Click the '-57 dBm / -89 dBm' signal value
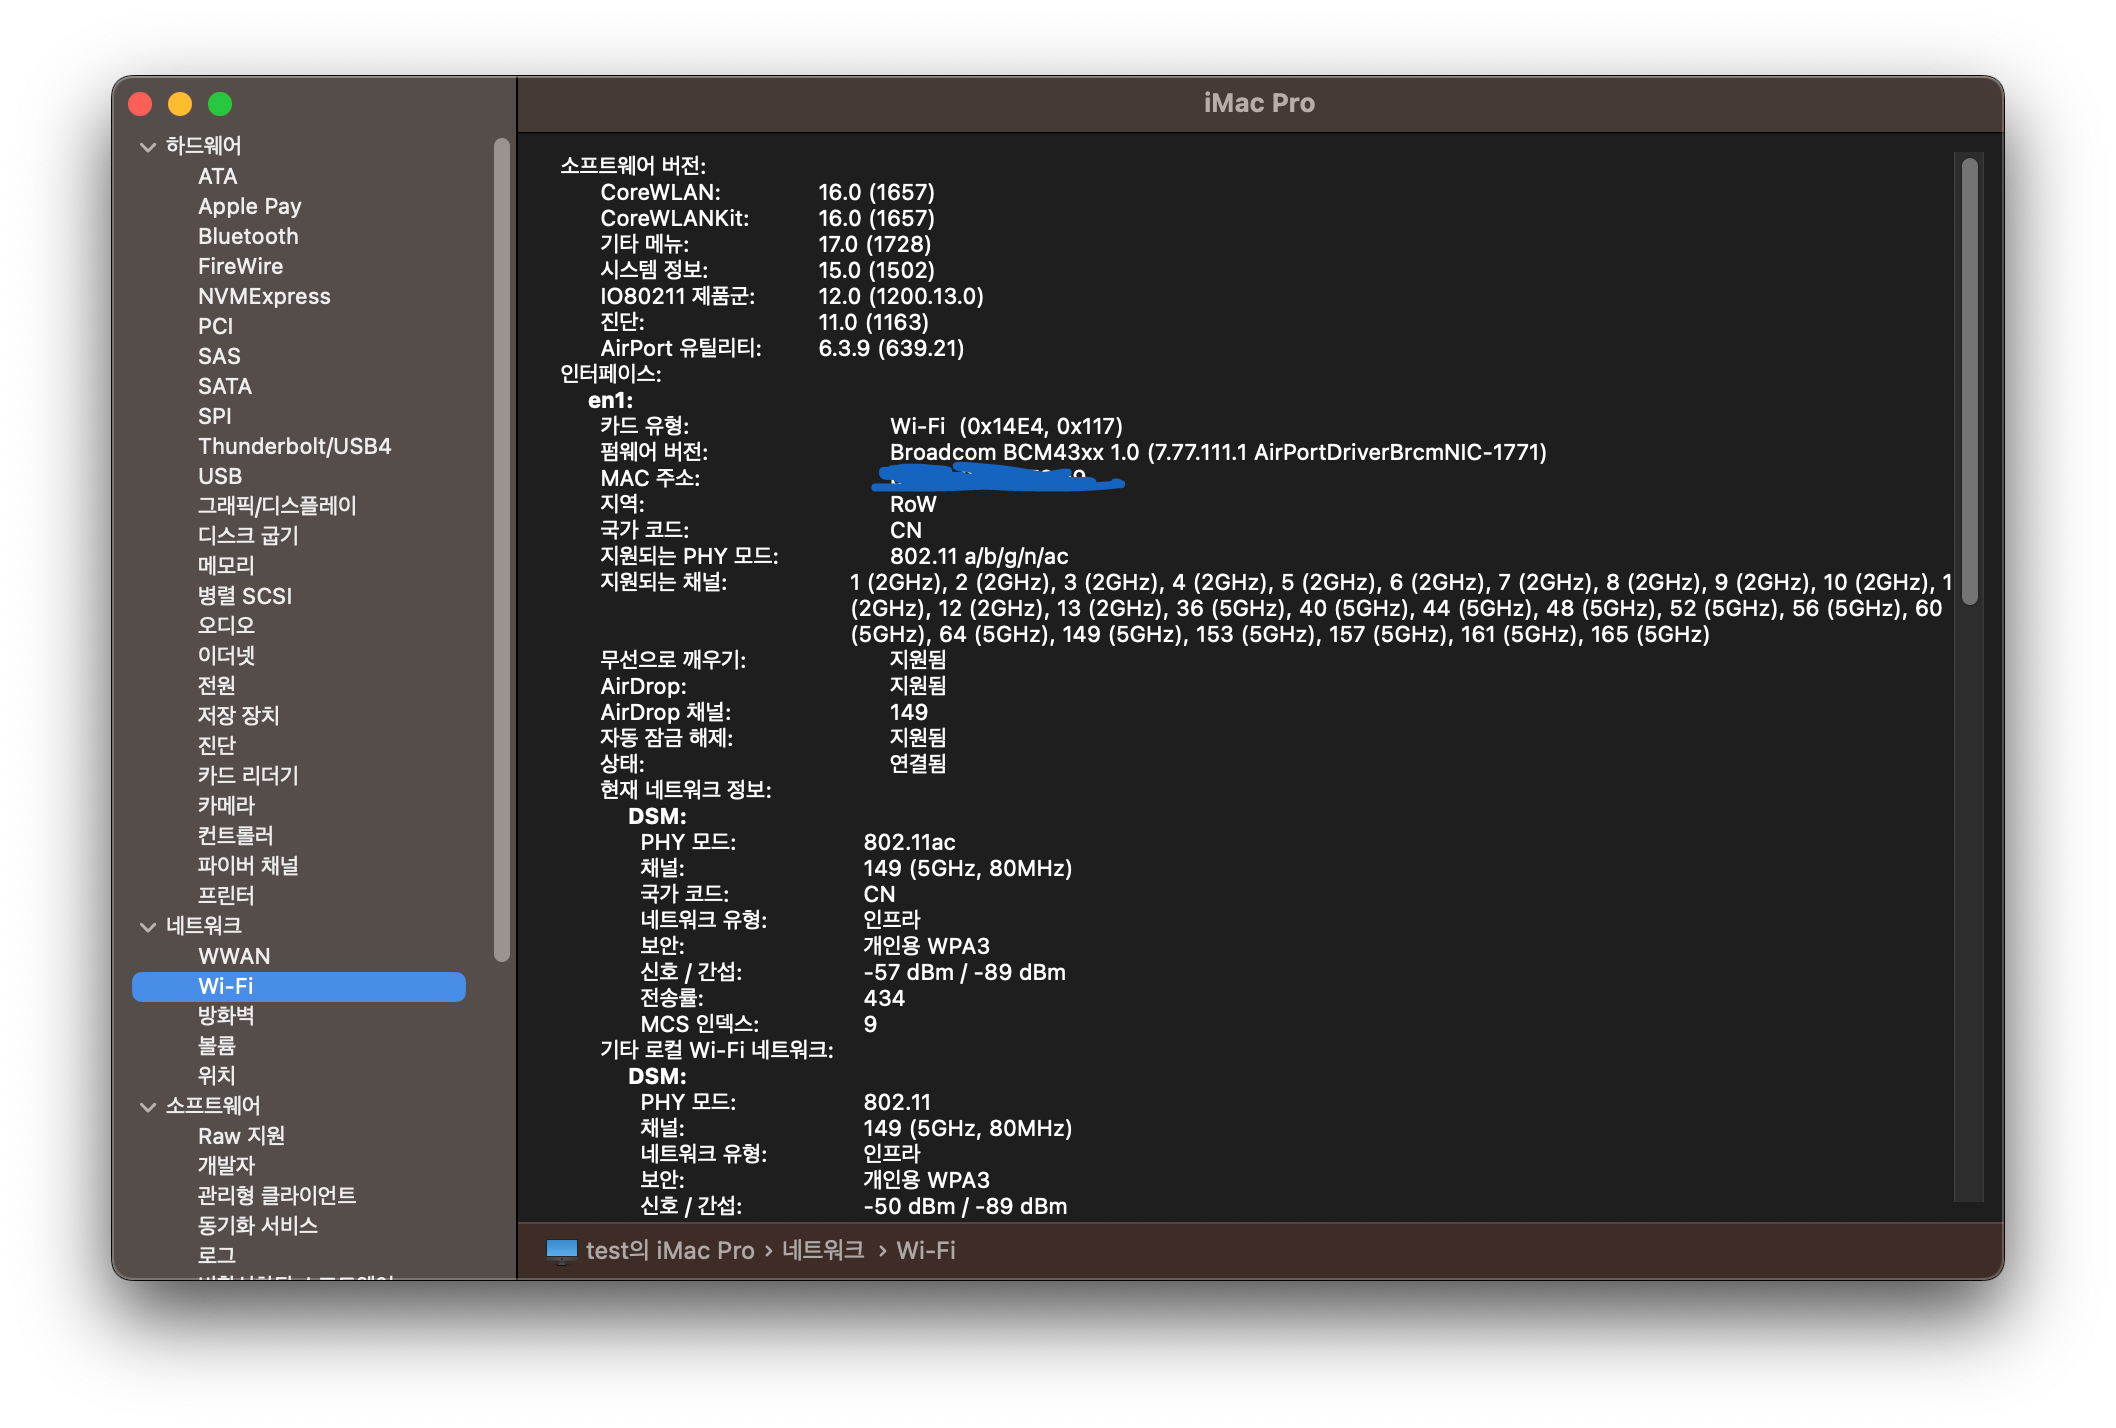 tap(964, 973)
